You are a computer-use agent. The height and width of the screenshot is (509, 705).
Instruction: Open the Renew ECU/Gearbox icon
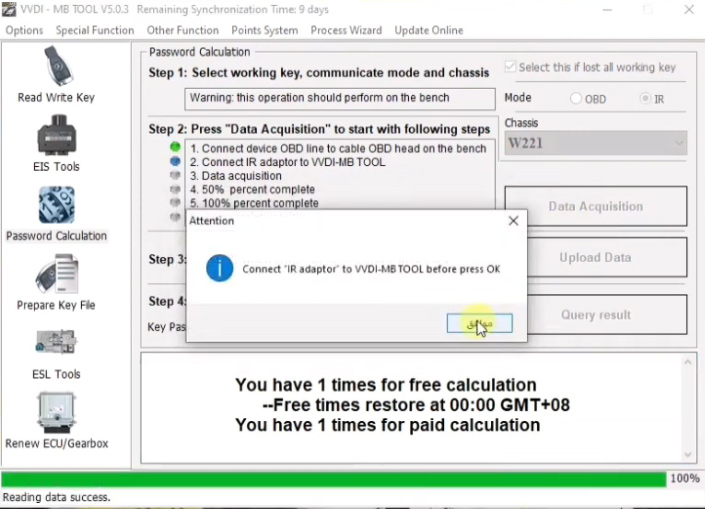tap(56, 412)
